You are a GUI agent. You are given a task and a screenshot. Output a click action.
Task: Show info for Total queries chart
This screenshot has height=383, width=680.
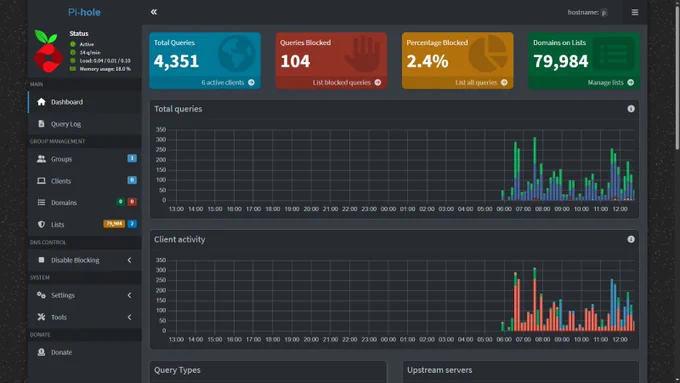coord(631,109)
